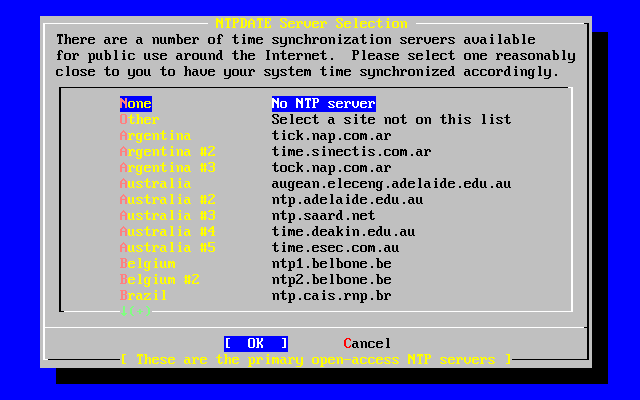This screenshot has height=400, width=640.
Task: Pick Belgium #2 ntp2.belbone.be
Action: [x=159, y=280]
